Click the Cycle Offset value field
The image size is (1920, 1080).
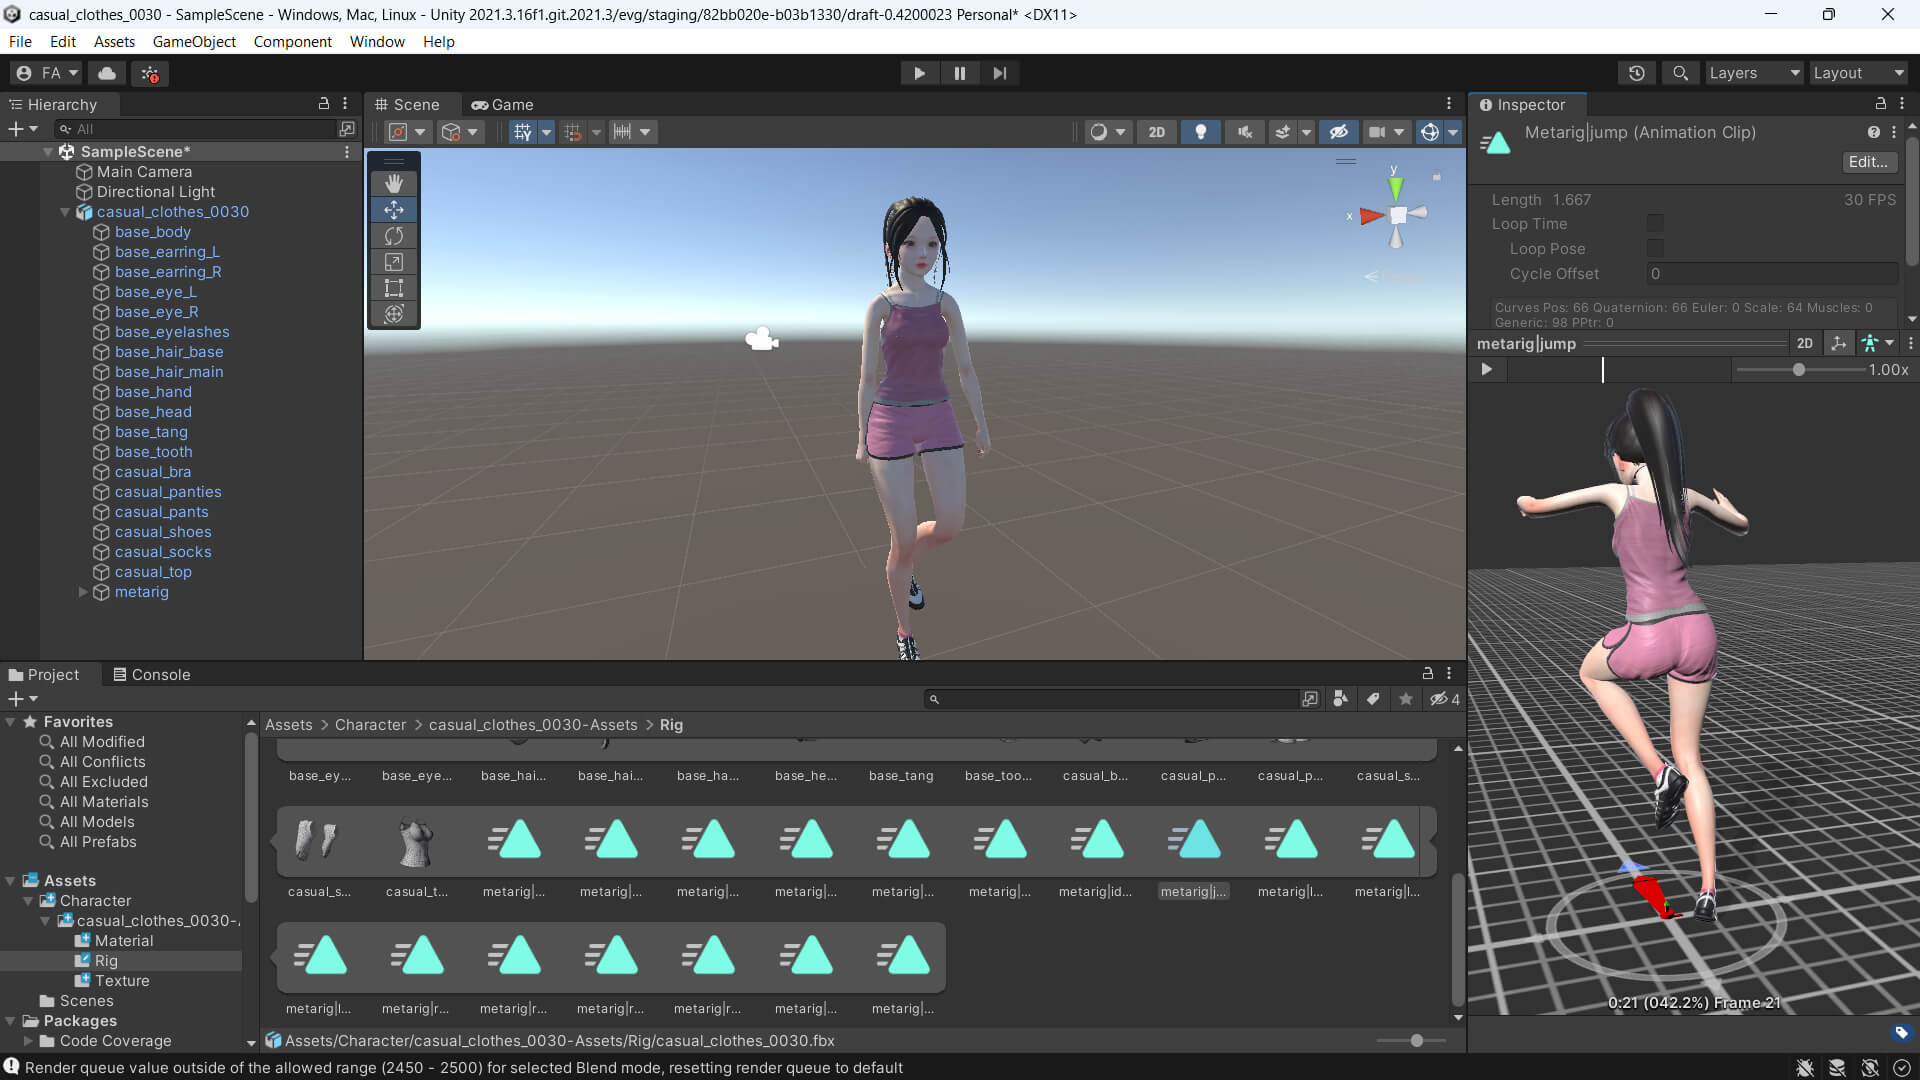tap(1771, 273)
